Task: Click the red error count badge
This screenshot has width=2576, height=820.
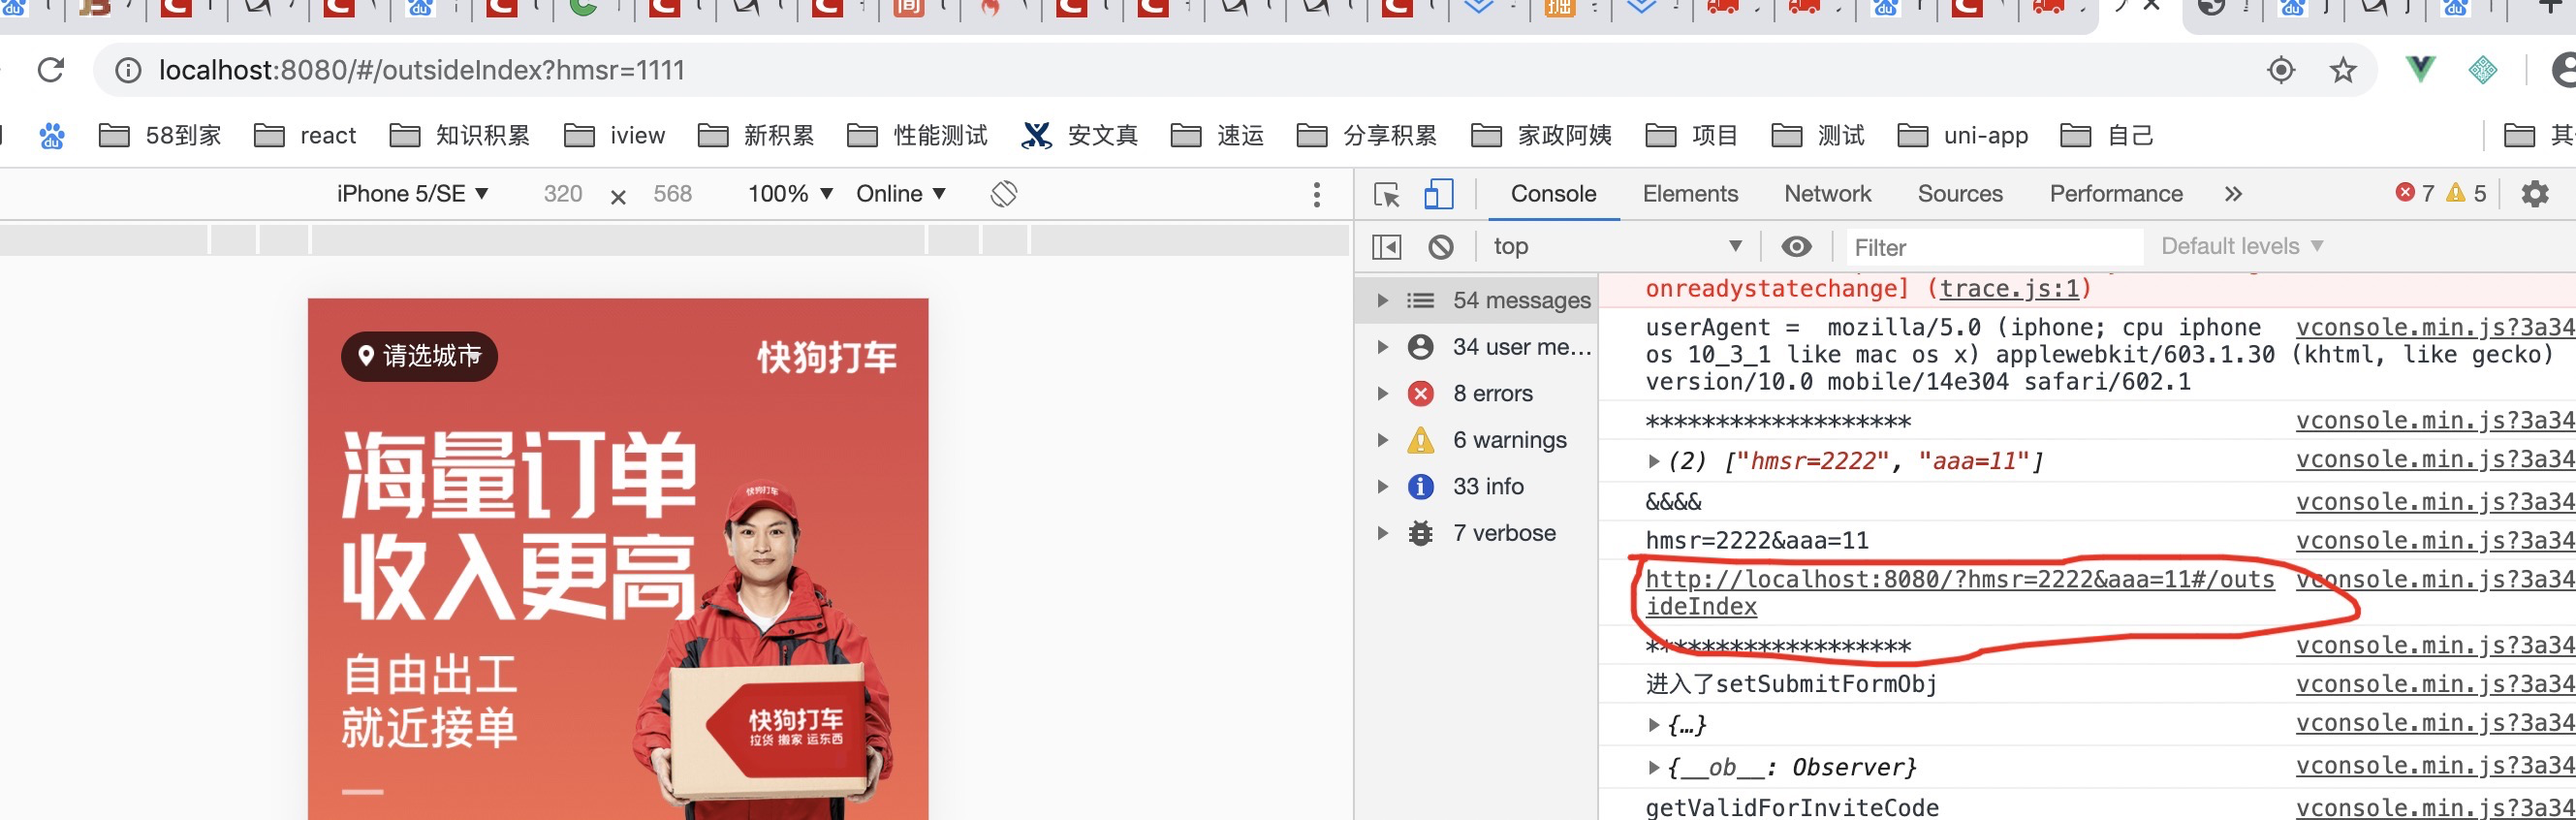Action: [2414, 193]
